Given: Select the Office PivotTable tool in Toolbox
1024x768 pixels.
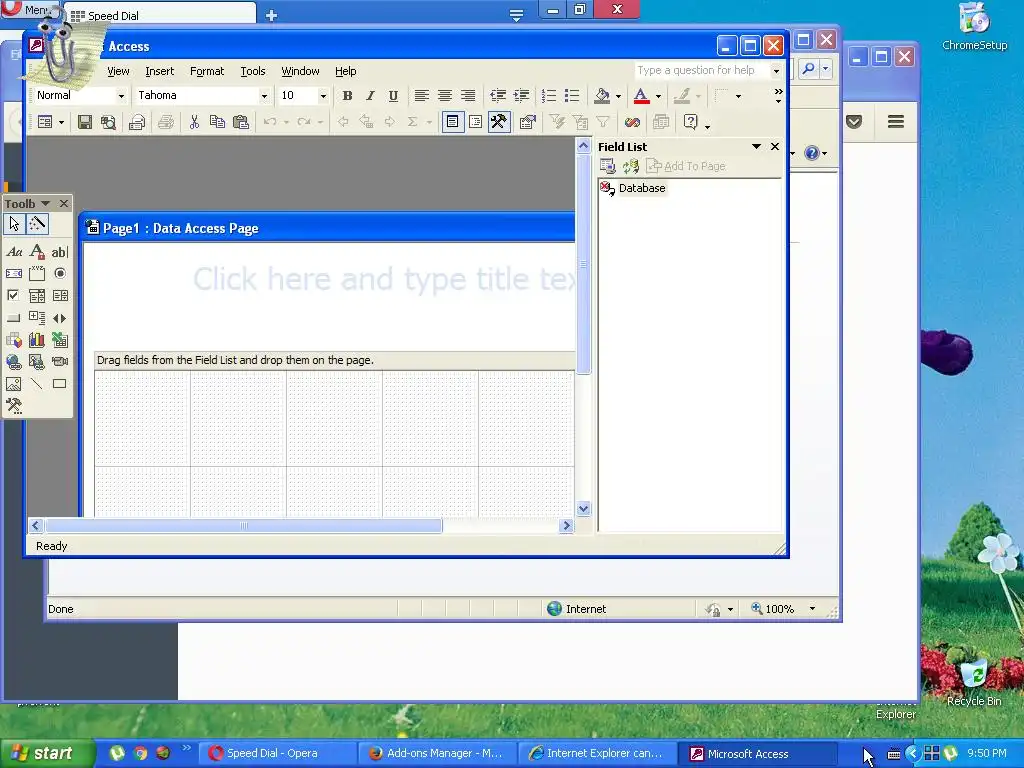Looking at the screenshot, I should pos(14,340).
